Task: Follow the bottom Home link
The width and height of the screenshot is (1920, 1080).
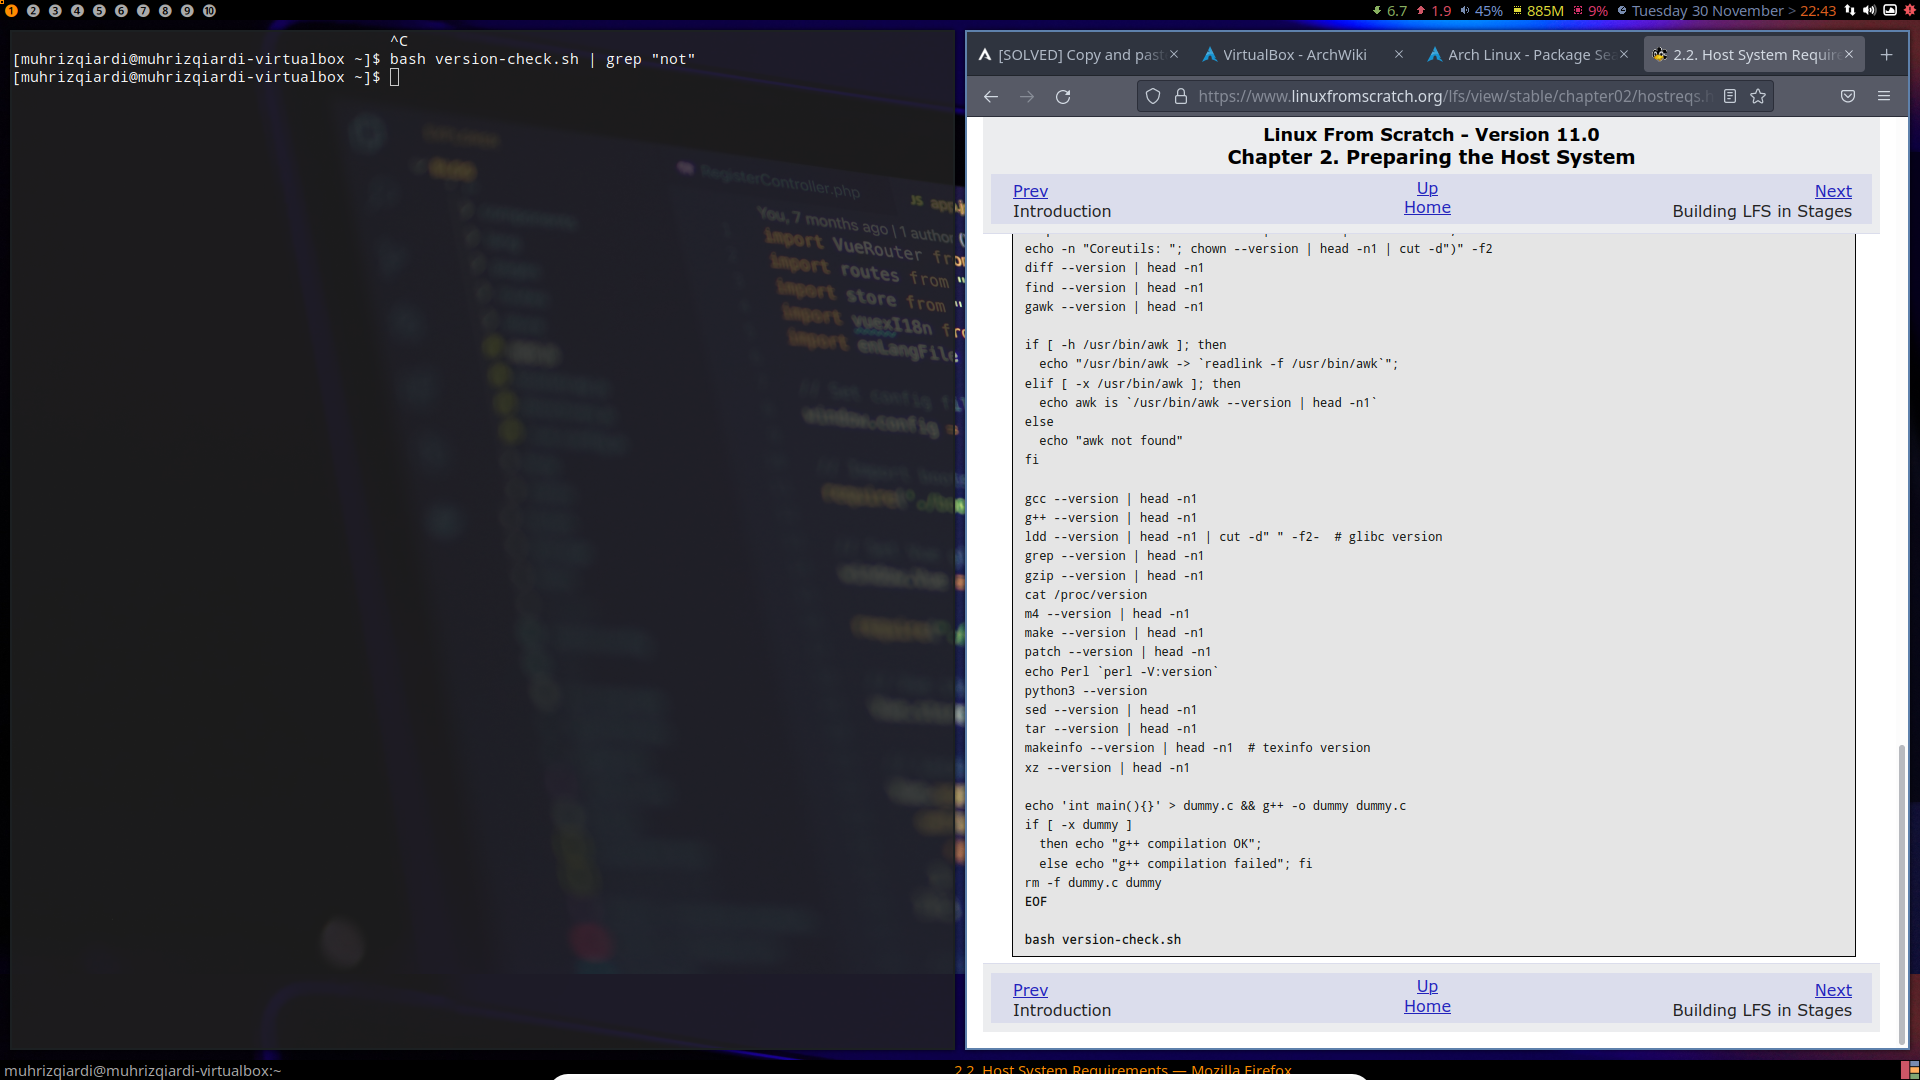Action: click(1427, 1006)
